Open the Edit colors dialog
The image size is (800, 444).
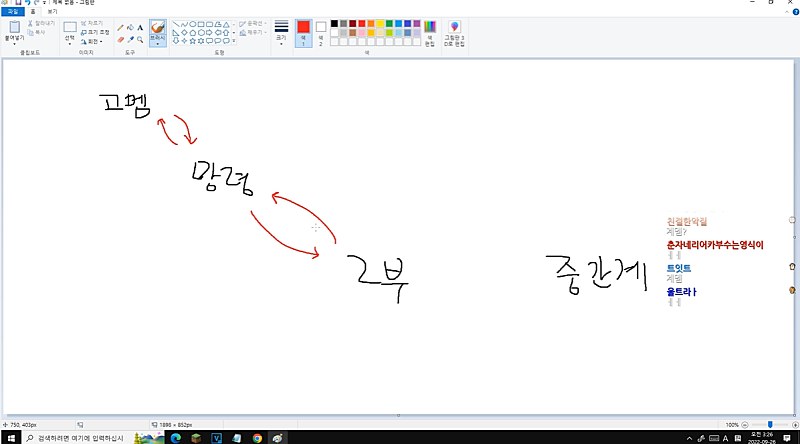click(430, 34)
